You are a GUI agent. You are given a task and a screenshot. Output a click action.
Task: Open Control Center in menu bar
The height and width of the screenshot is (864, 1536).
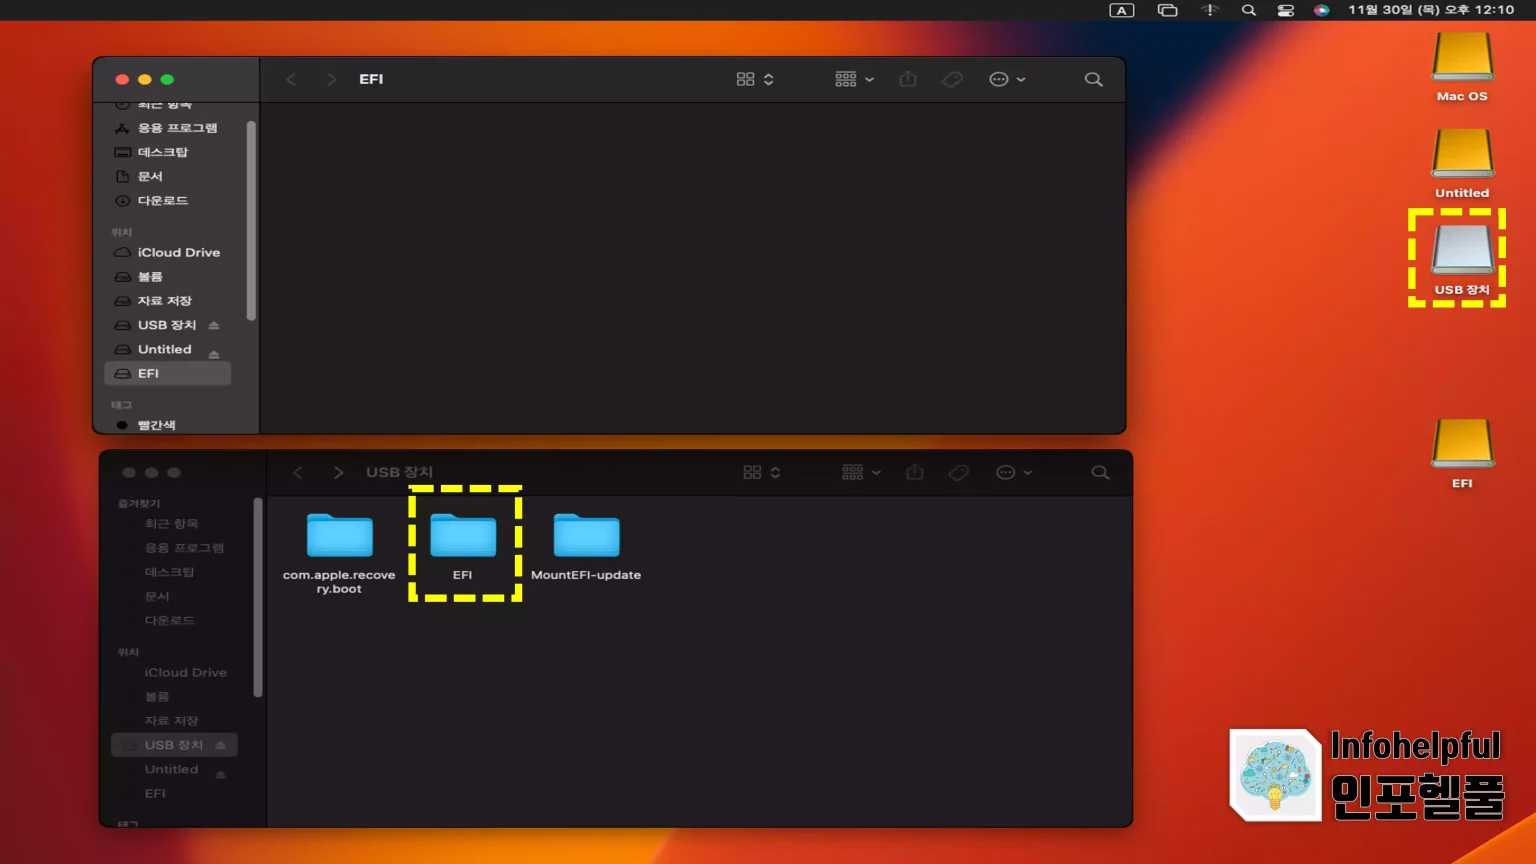pos(1286,10)
